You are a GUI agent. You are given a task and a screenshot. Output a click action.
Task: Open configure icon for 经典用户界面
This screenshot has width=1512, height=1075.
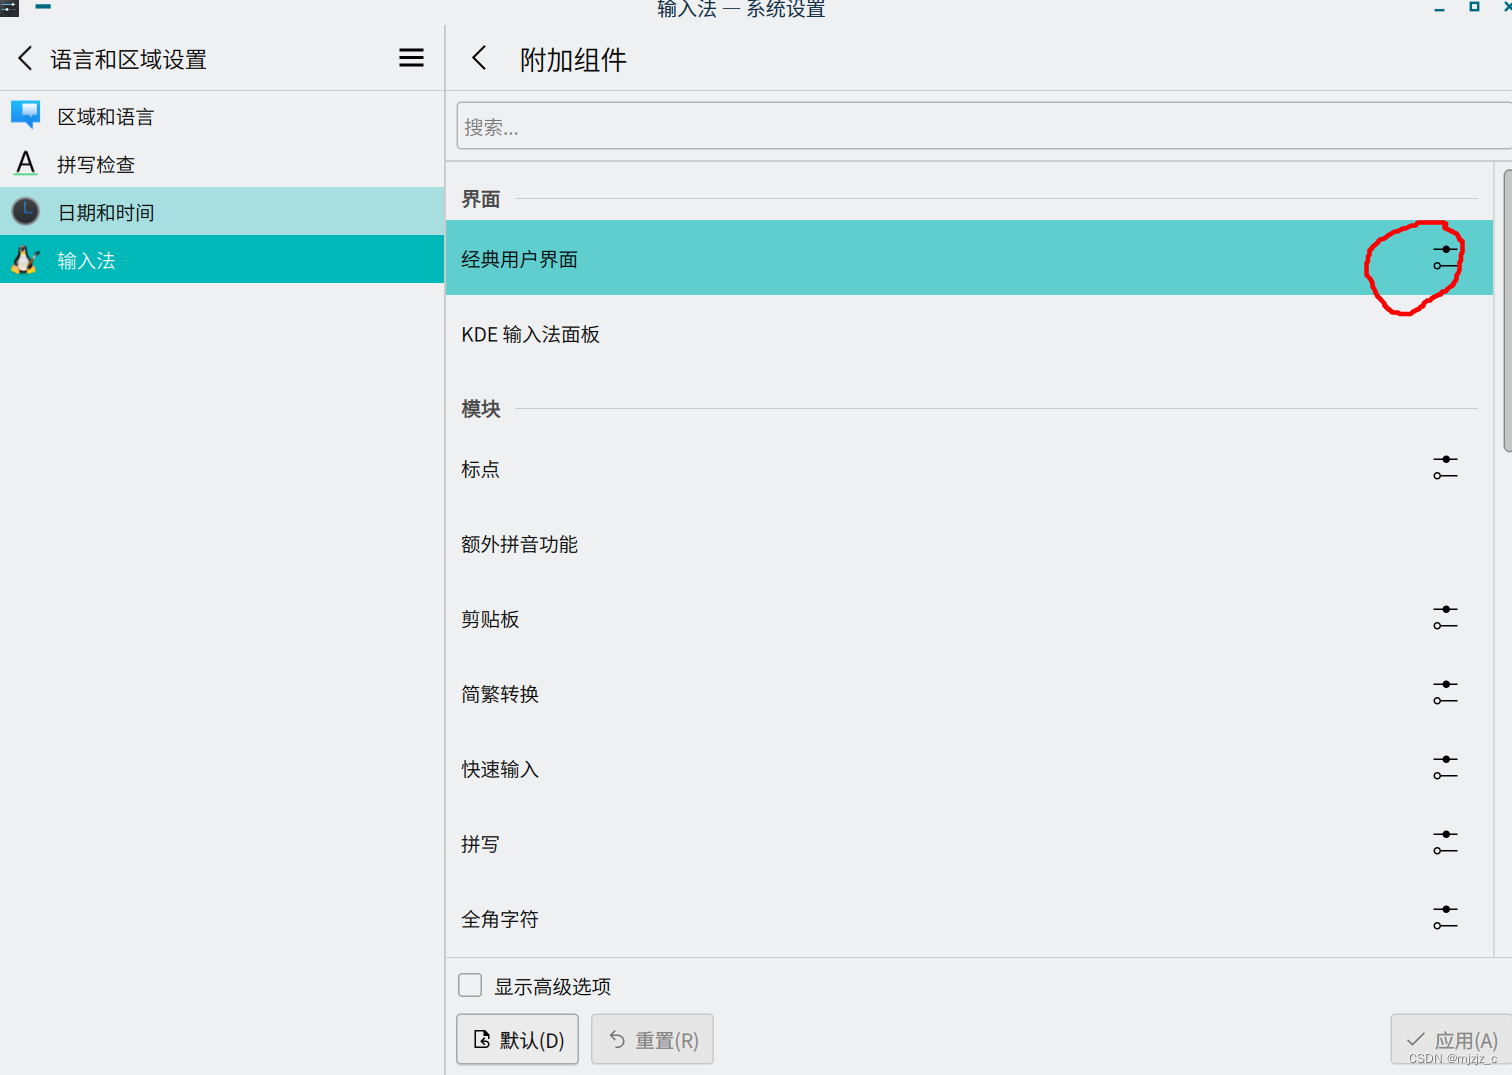[1445, 258]
